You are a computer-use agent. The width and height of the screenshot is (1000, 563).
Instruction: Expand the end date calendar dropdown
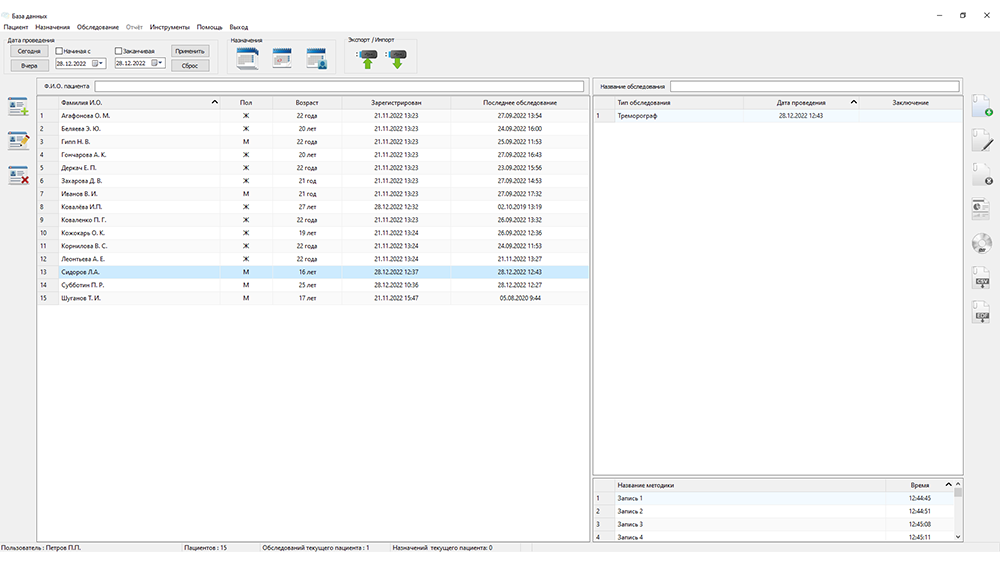click(x=158, y=63)
